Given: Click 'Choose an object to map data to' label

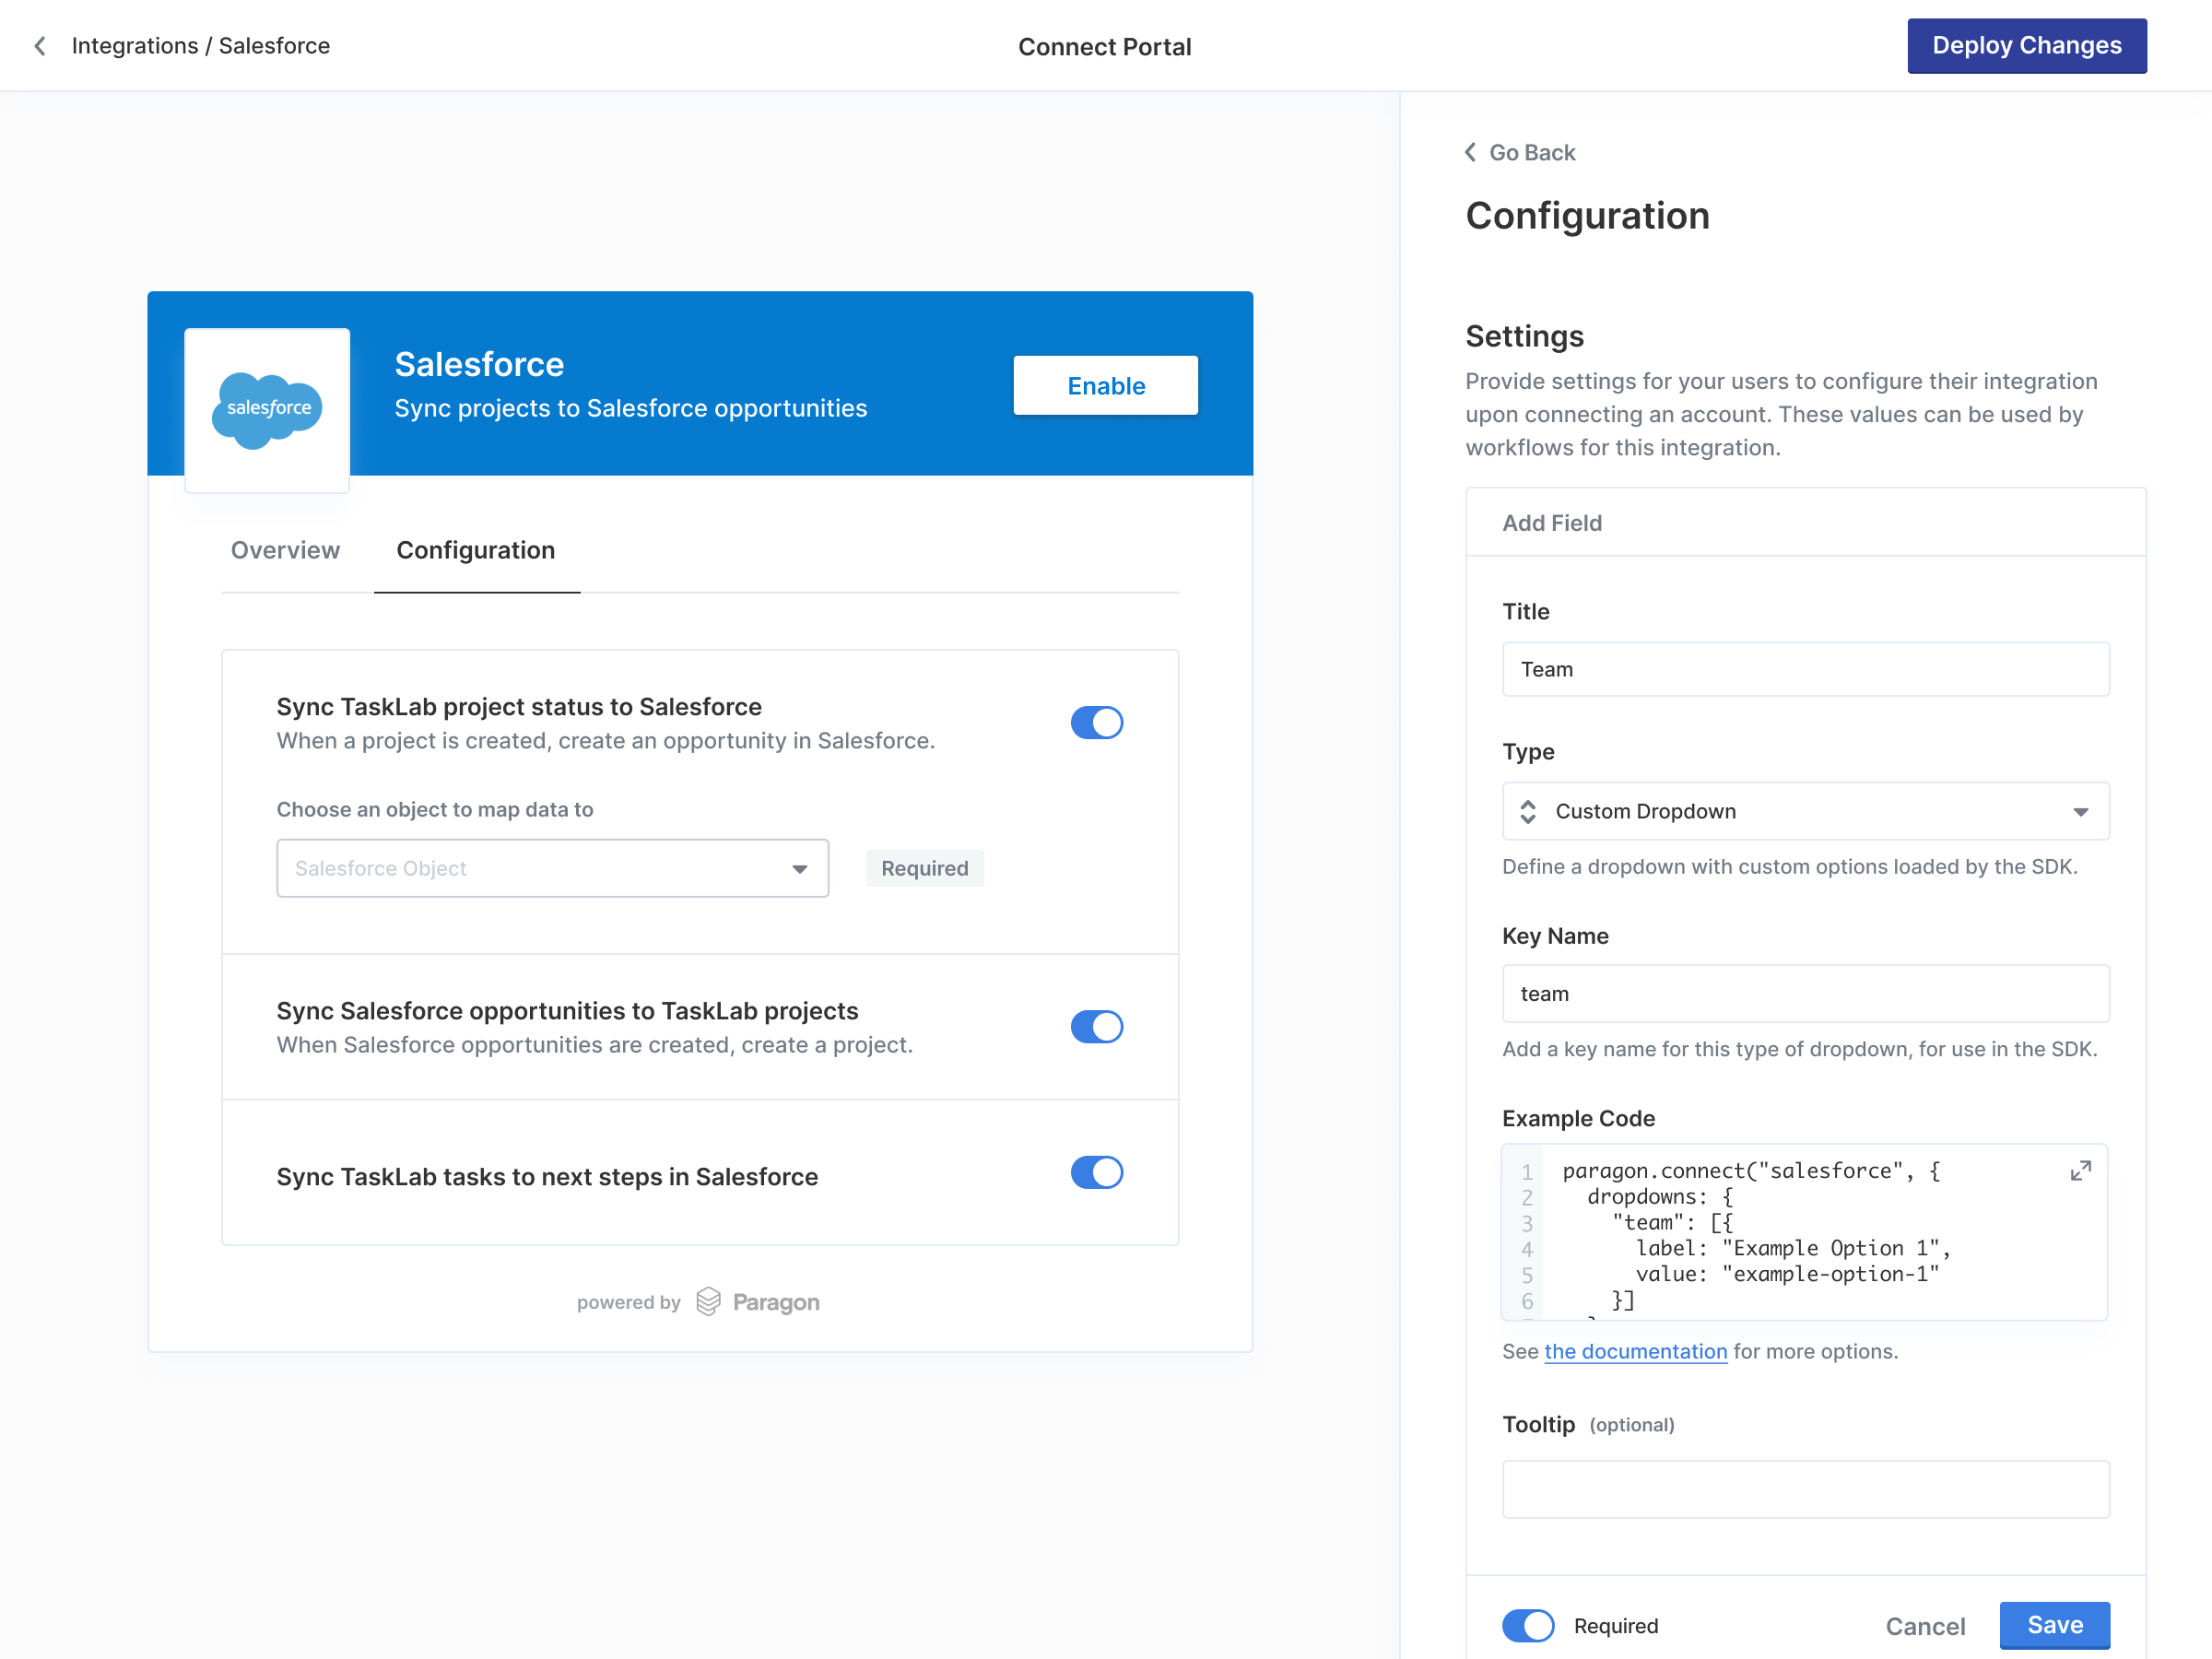Looking at the screenshot, I should 435,809.
